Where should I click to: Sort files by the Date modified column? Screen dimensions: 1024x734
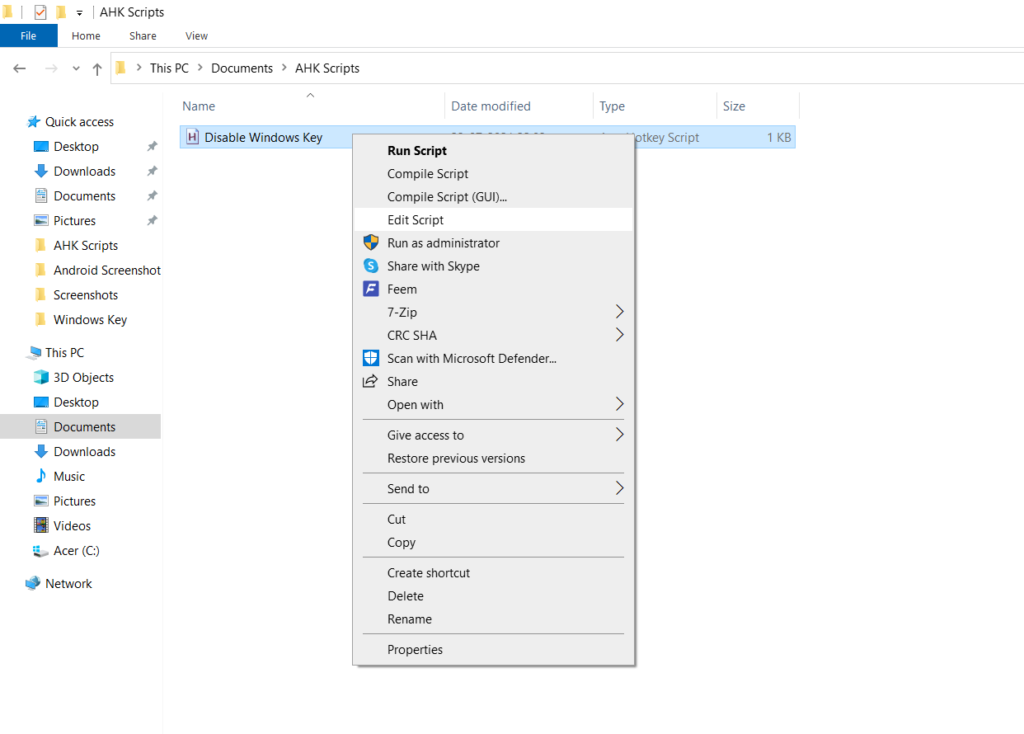pos(491,106)
